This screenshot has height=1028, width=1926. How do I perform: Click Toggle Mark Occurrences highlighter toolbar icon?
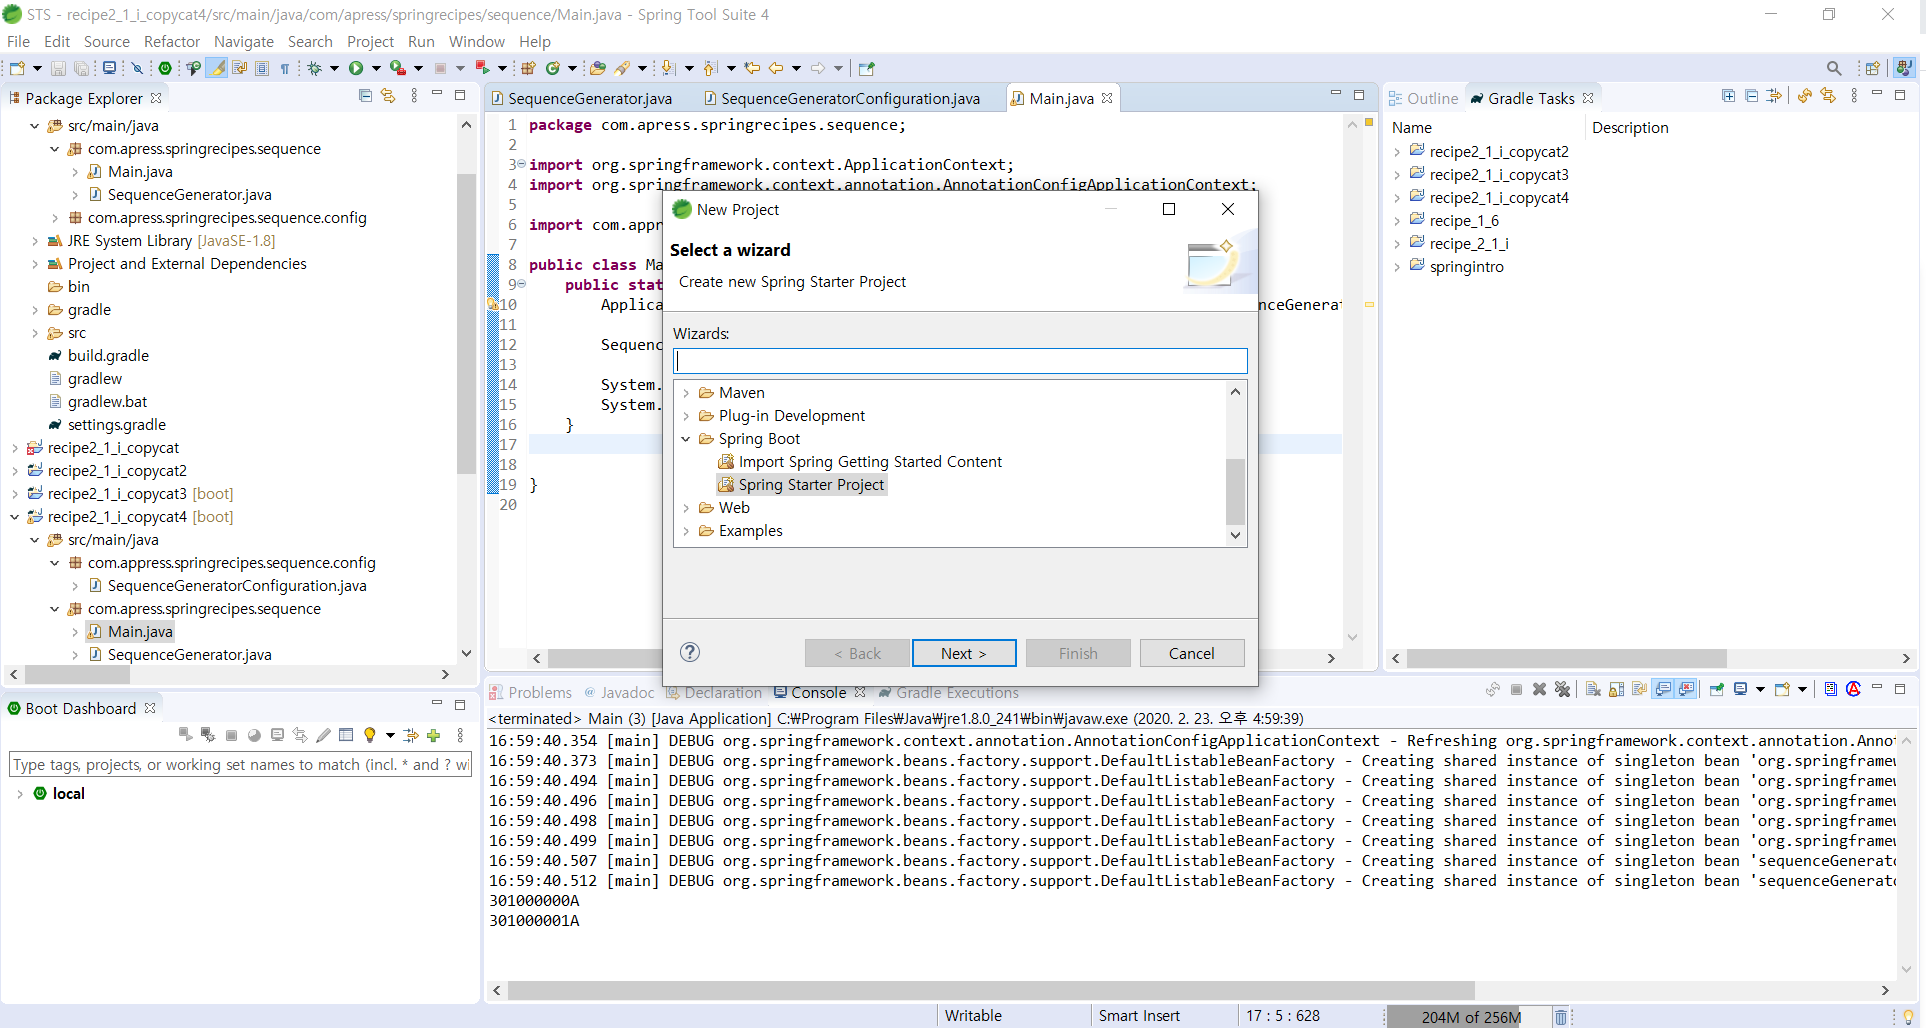[x=216, y=68]
